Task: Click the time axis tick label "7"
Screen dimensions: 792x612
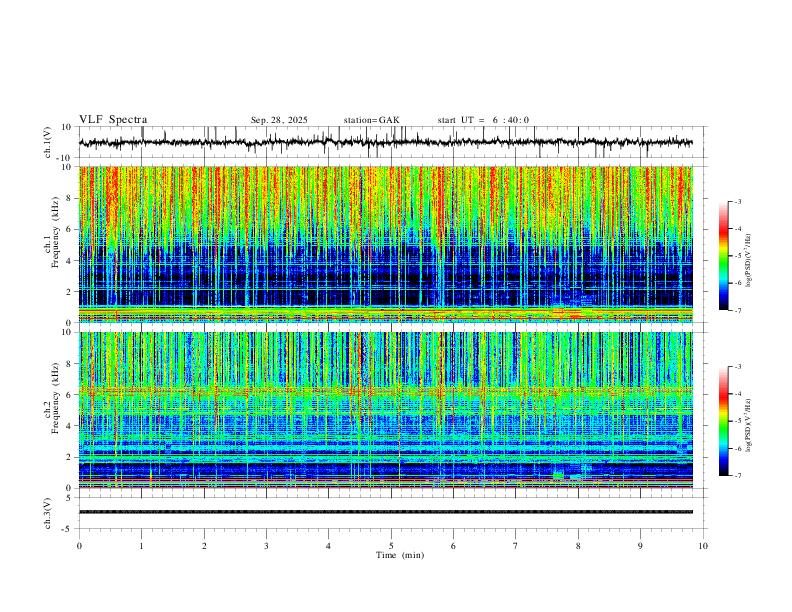Action: point(516,546)
